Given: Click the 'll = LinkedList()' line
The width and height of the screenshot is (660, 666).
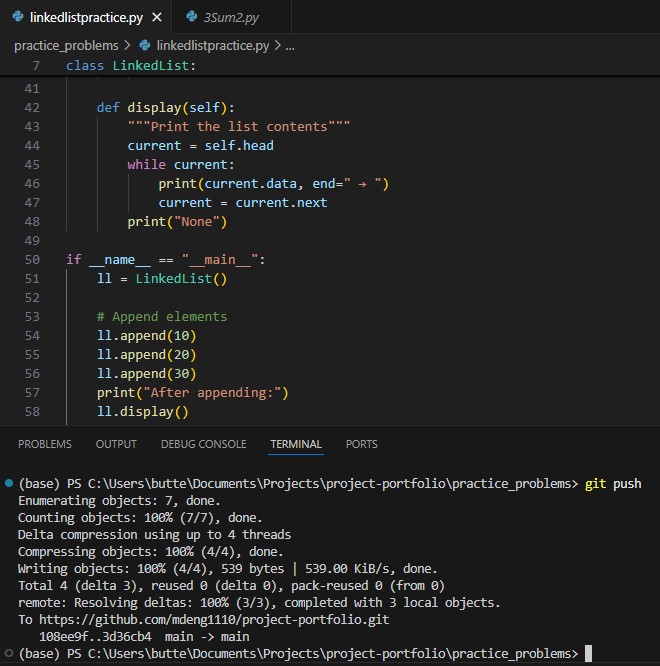Looking at the screenshot, I should [162, 279].
